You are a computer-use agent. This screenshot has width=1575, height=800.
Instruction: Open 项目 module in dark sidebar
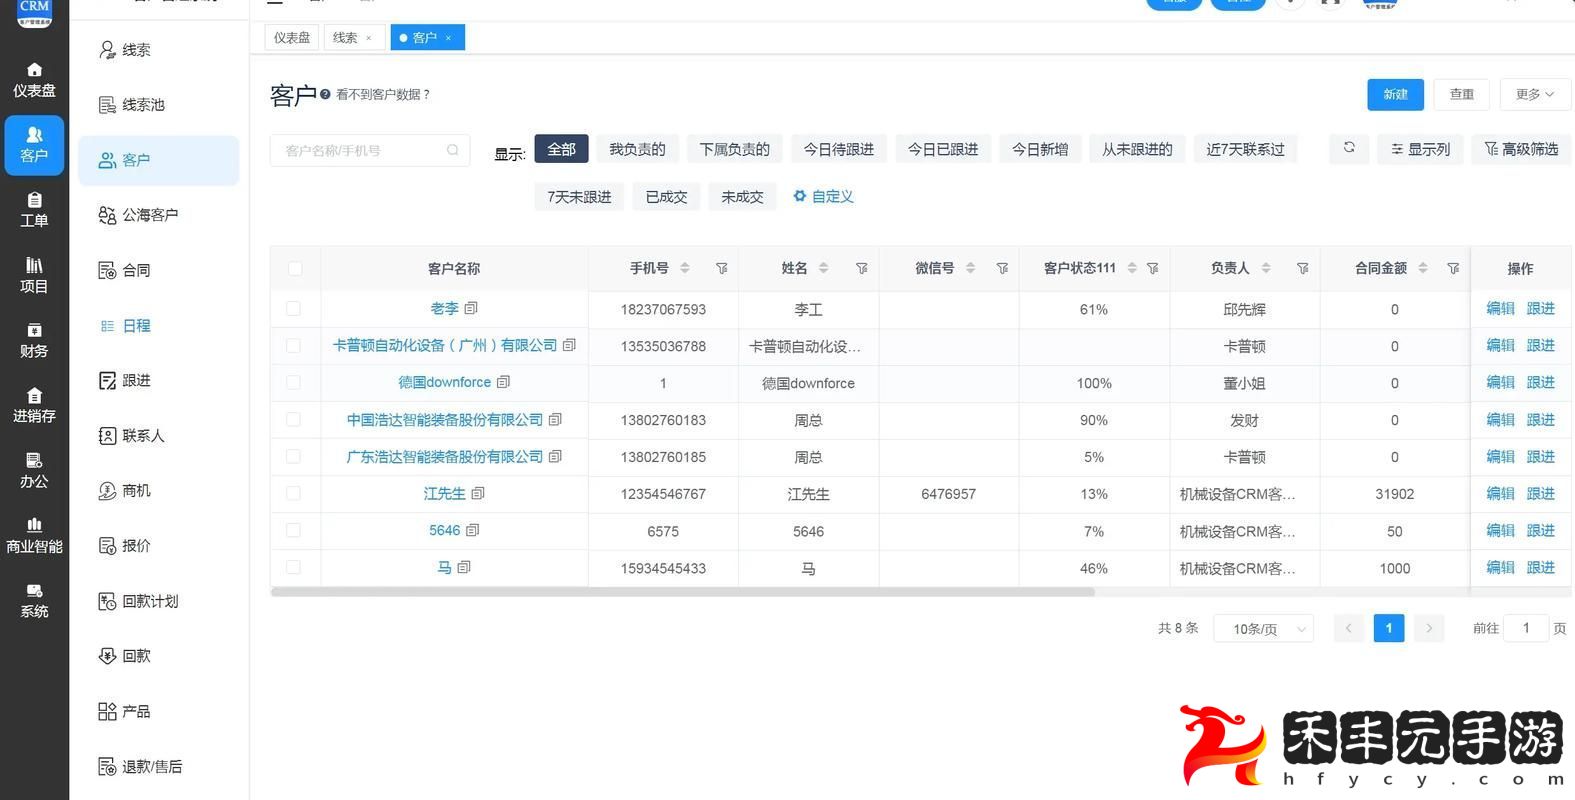34,275
